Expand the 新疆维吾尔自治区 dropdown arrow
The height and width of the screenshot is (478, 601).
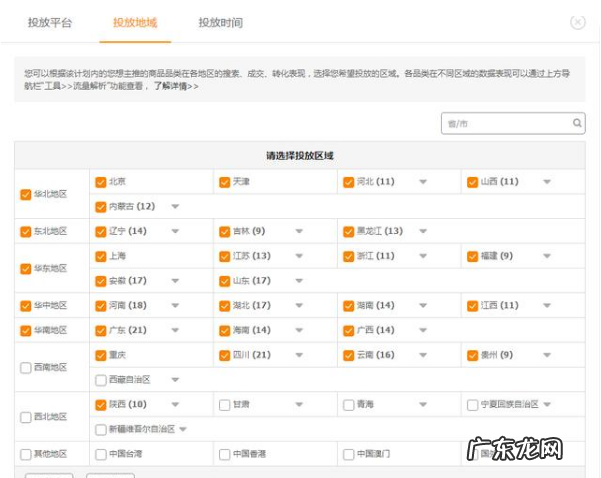point(183,429)
